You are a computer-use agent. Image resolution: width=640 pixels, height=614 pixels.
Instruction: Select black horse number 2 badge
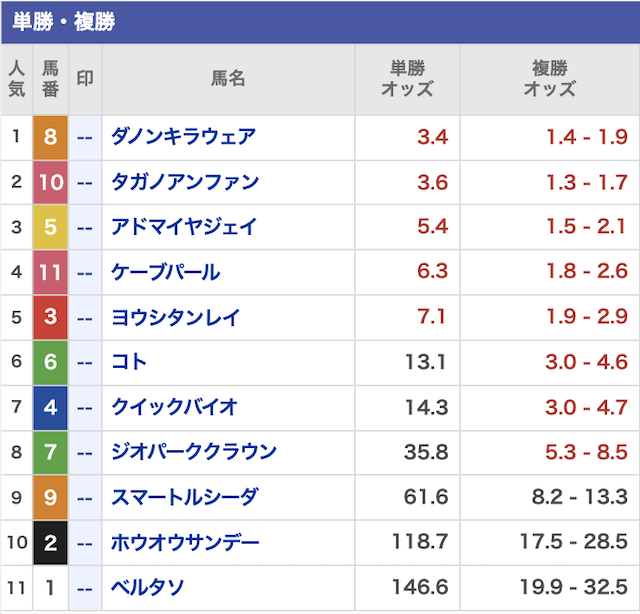click(50, 543)
